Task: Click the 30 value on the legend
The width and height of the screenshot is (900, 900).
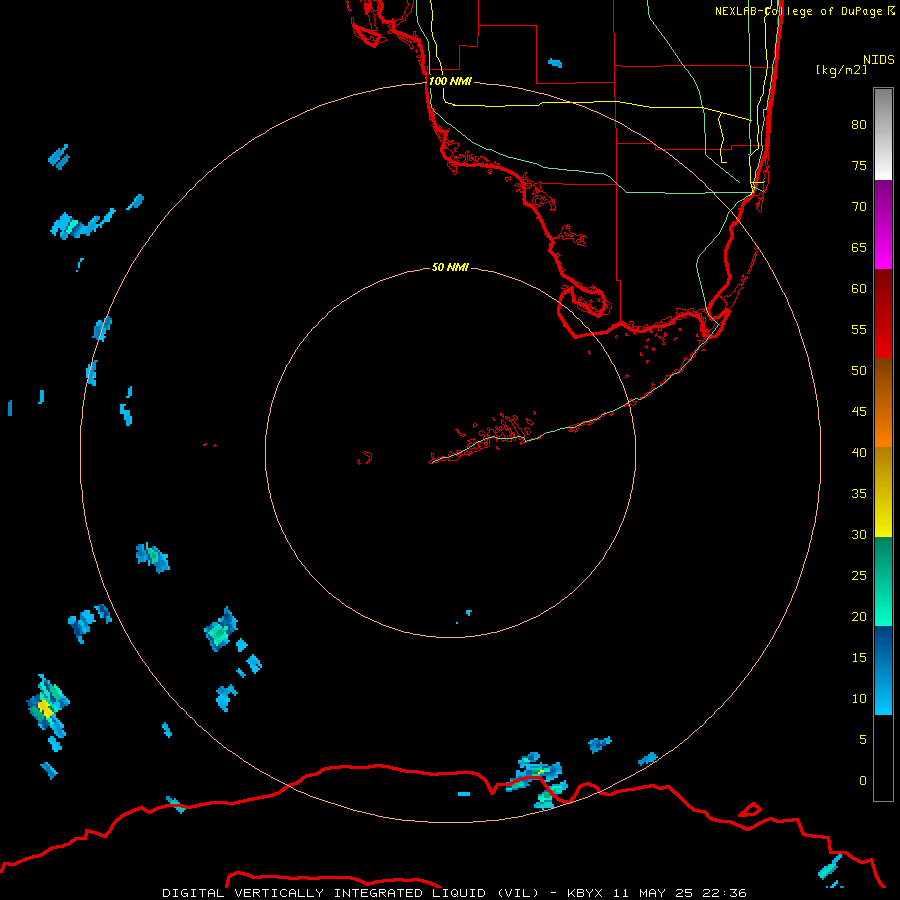Action: (859, 535)
